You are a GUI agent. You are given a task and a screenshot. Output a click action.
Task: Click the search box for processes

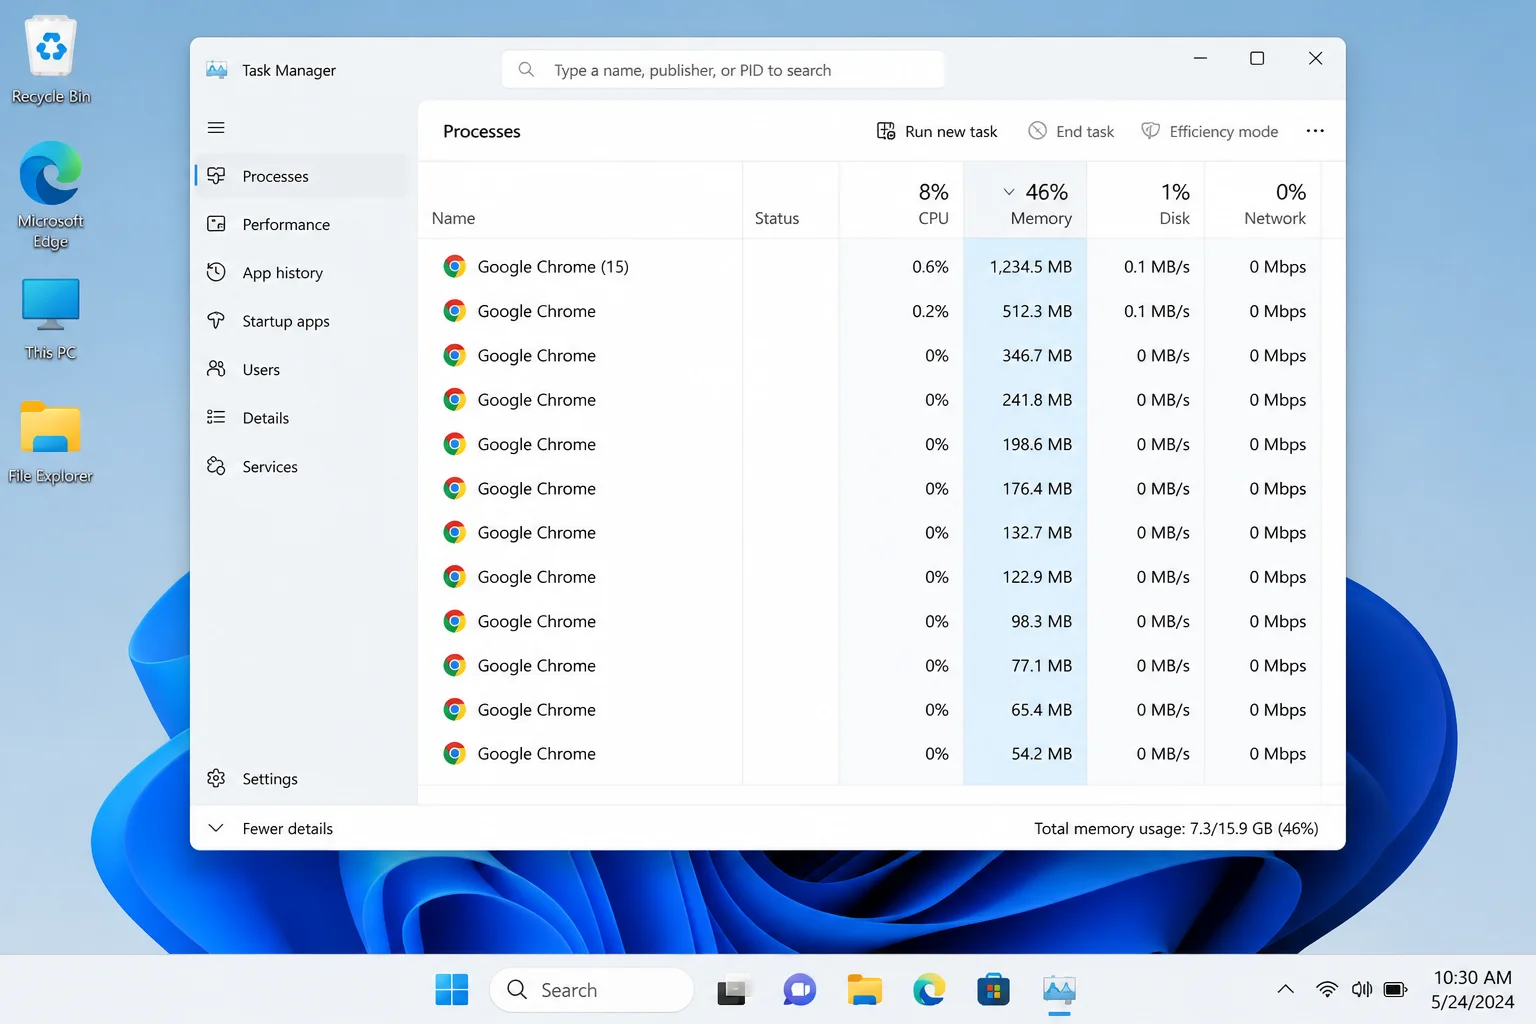(723, 70)
